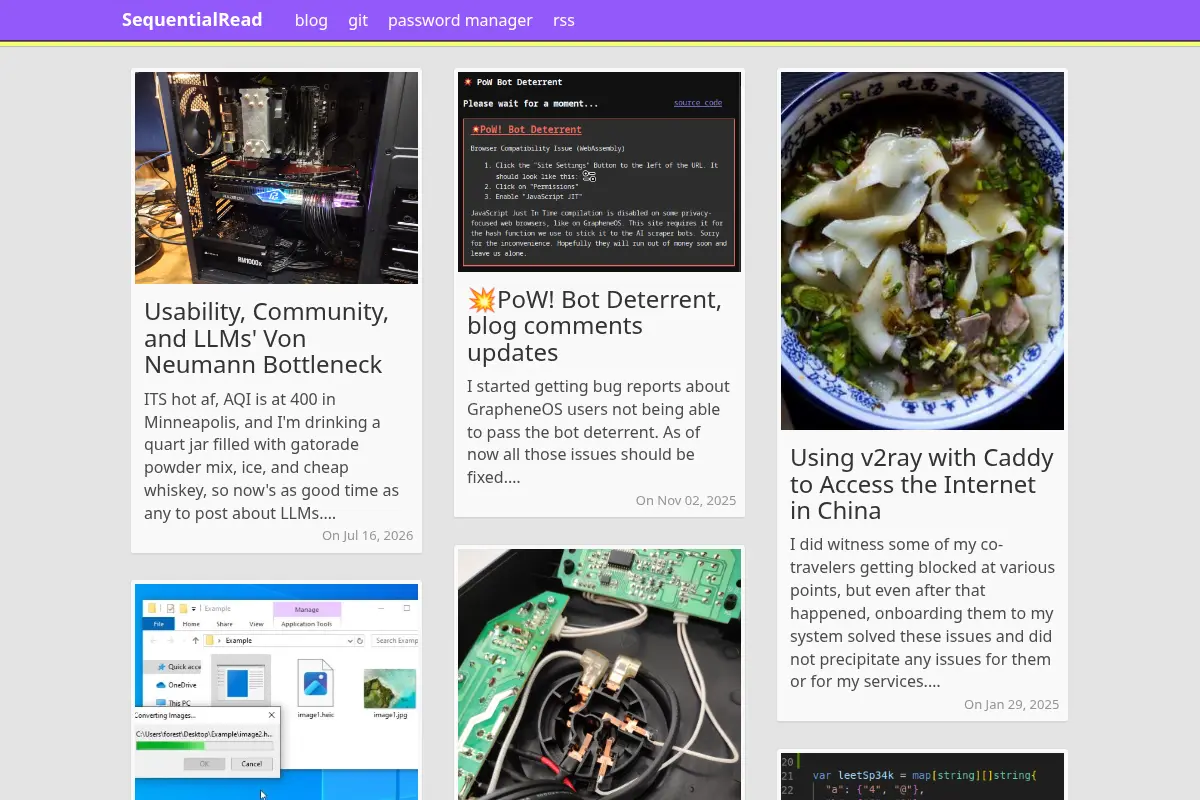Open the rss feed link
The width and height of the screenshot is (1200, 800).
[x=564, y=20]
